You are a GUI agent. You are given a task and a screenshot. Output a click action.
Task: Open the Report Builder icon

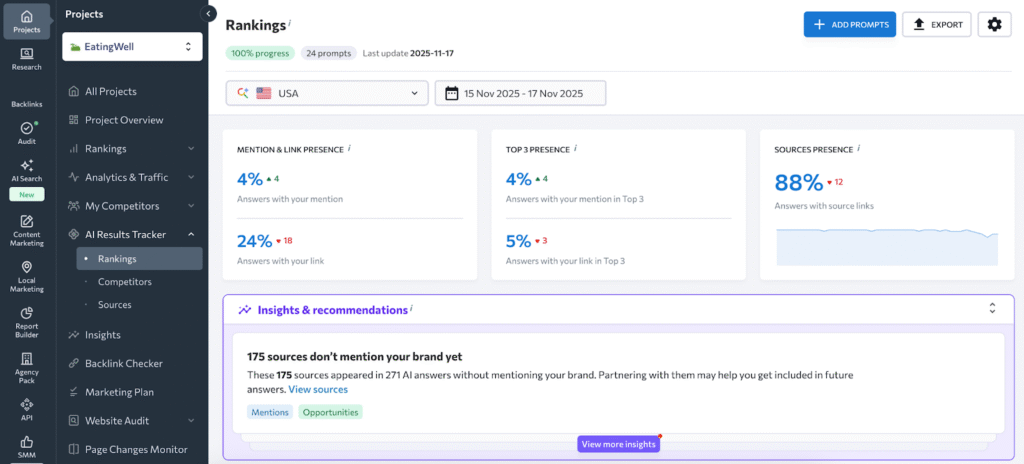click(27, 314)
